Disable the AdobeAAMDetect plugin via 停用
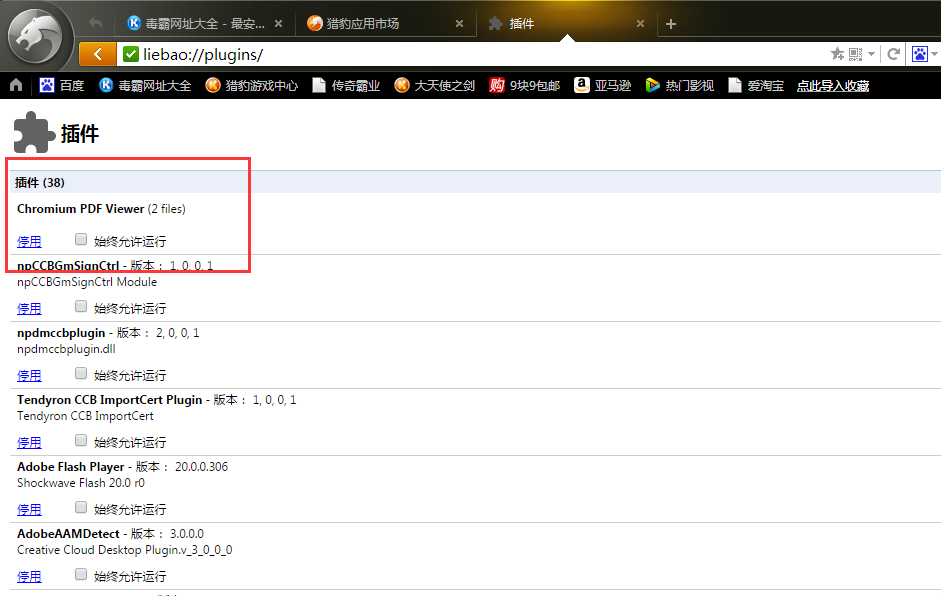 tap(29, 577)
